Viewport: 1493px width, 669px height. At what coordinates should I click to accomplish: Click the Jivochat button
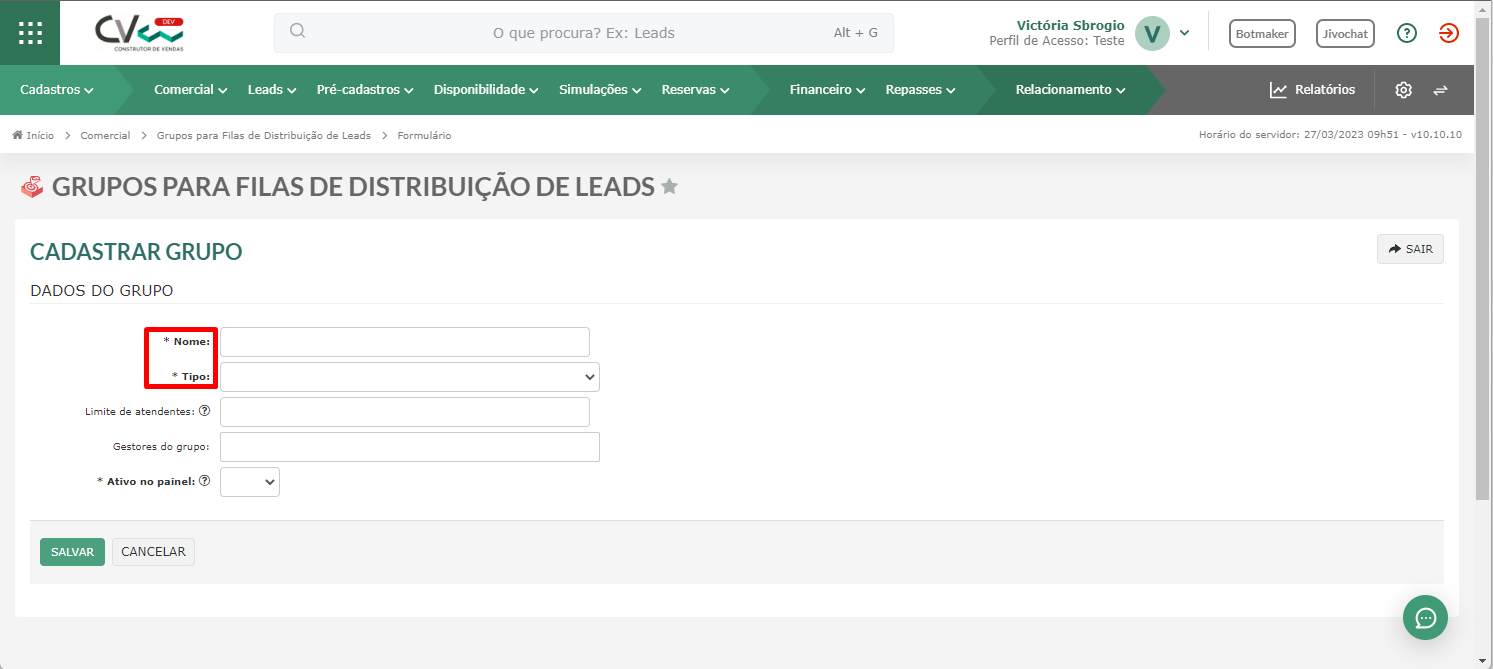pos(1345,33)
